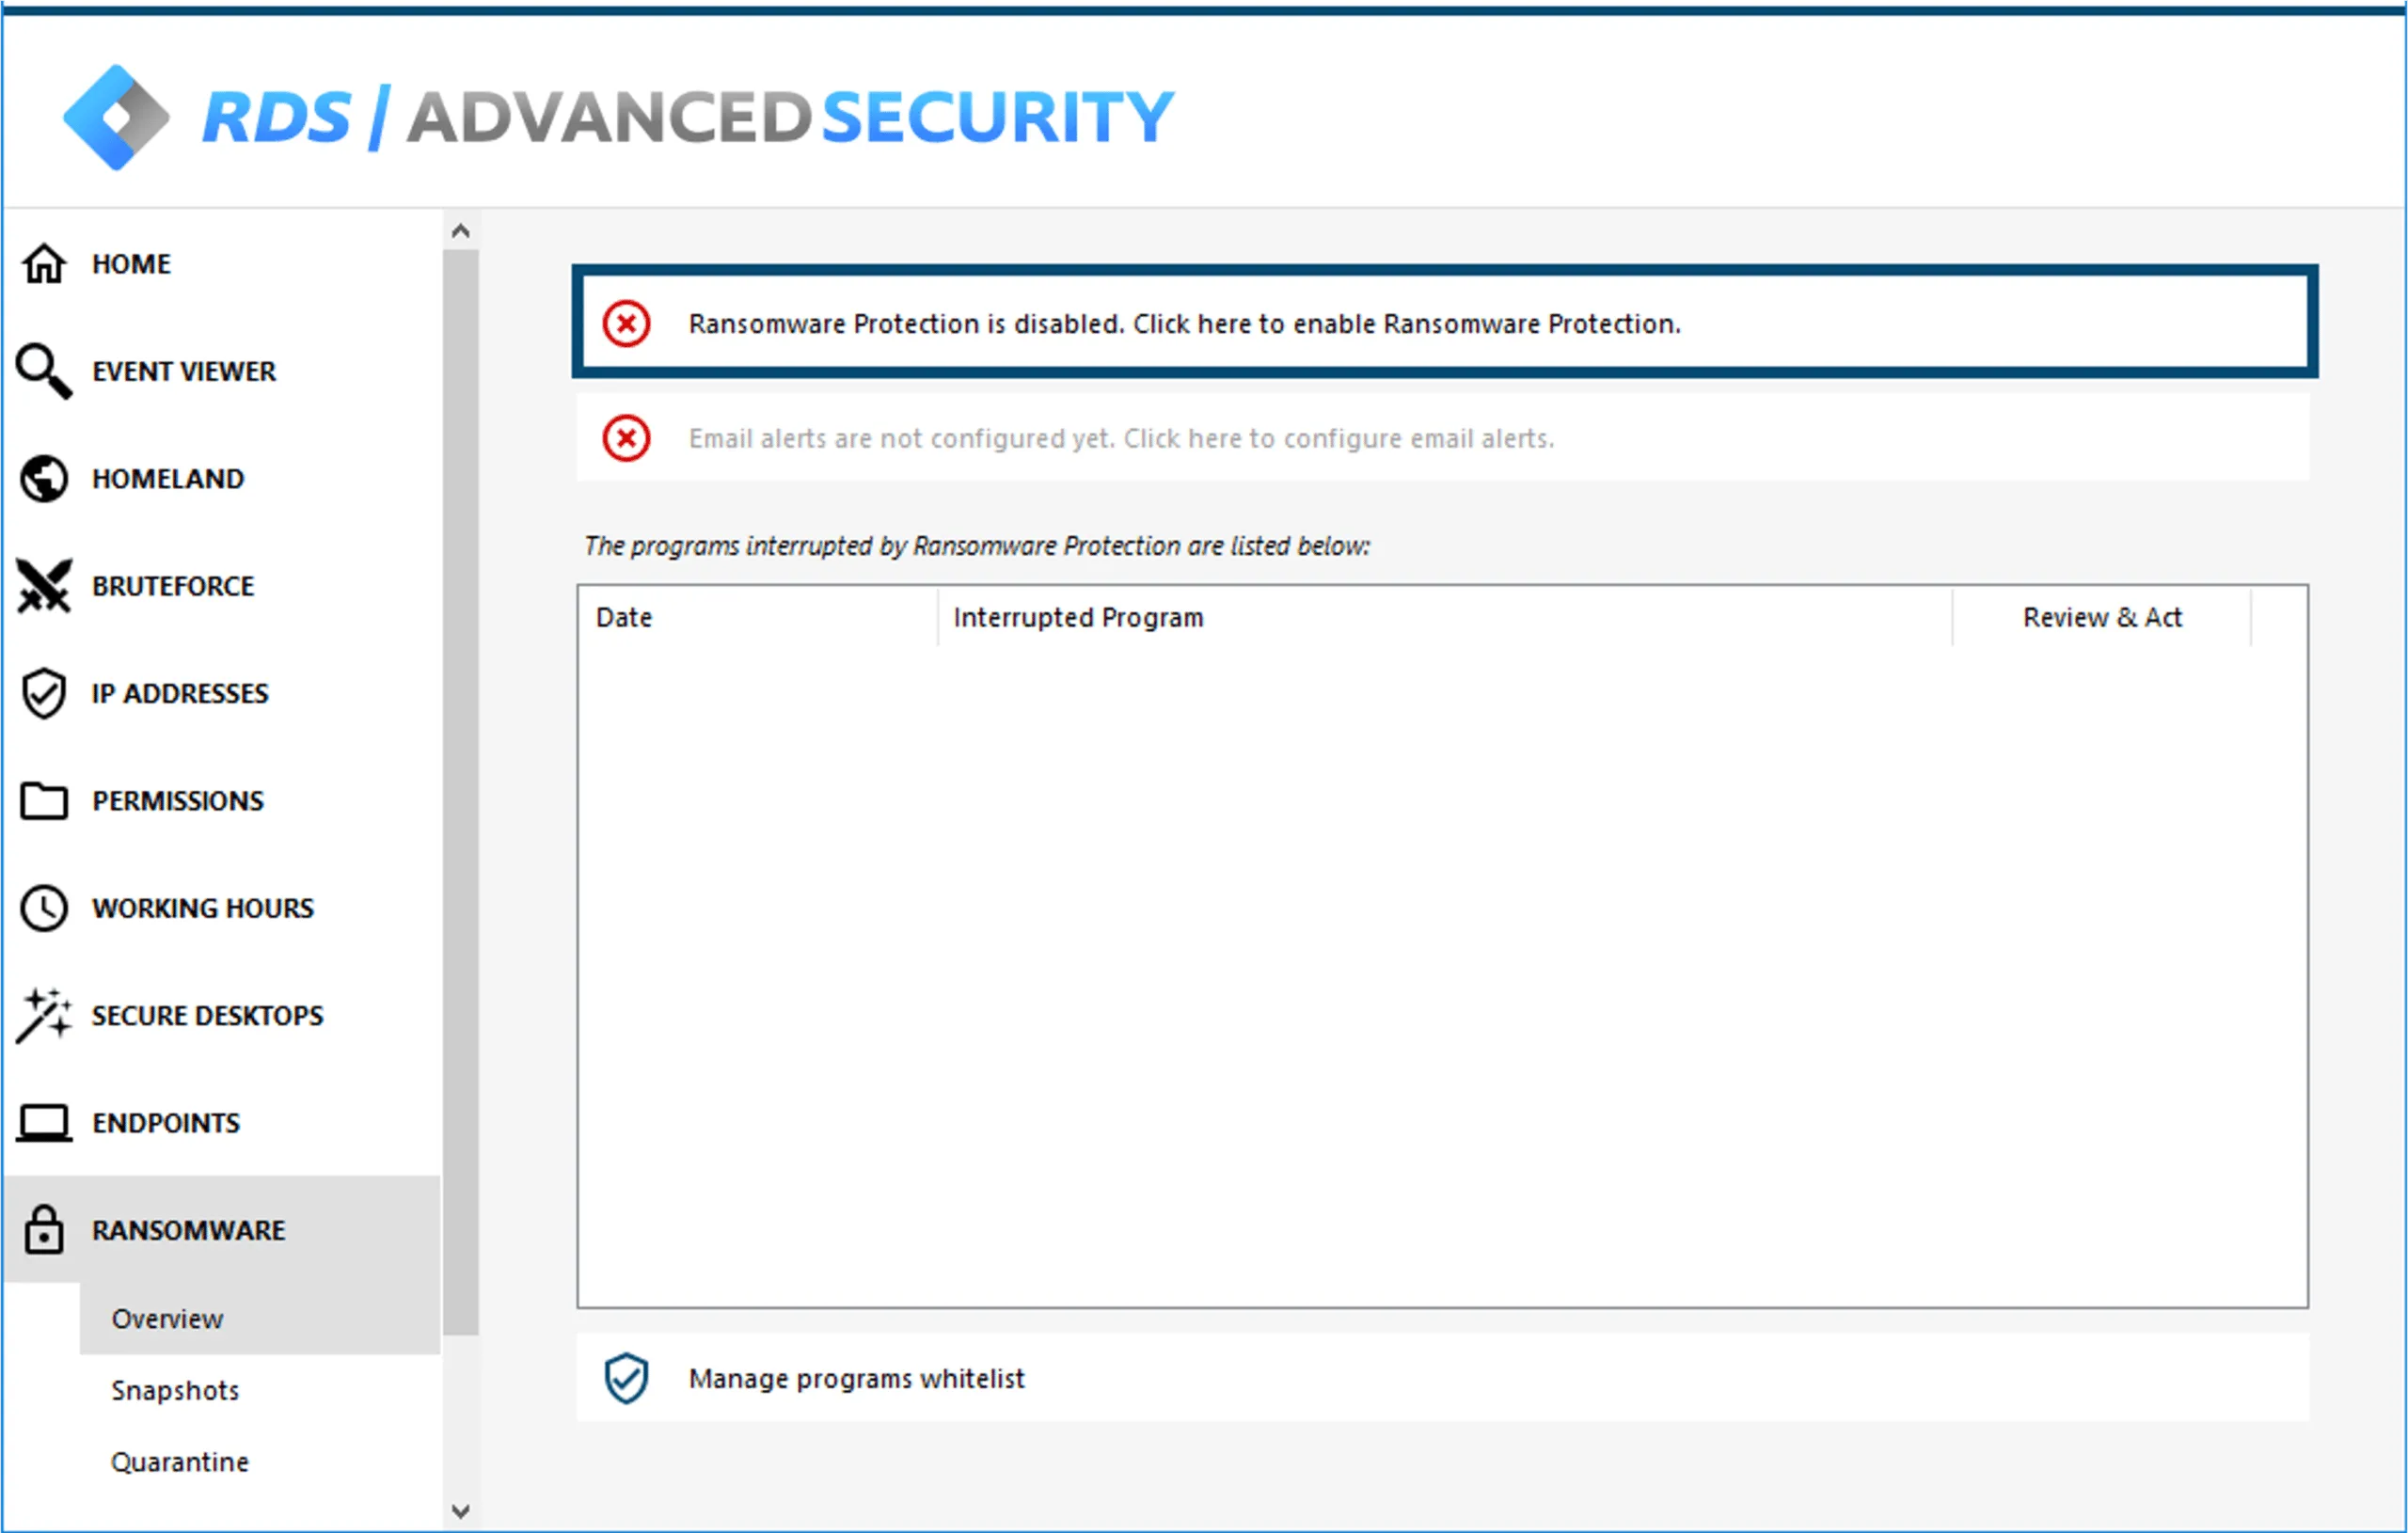2408x1533 pixels.
Task: Select the Homeland globe icon
Action: coord(44,479)
